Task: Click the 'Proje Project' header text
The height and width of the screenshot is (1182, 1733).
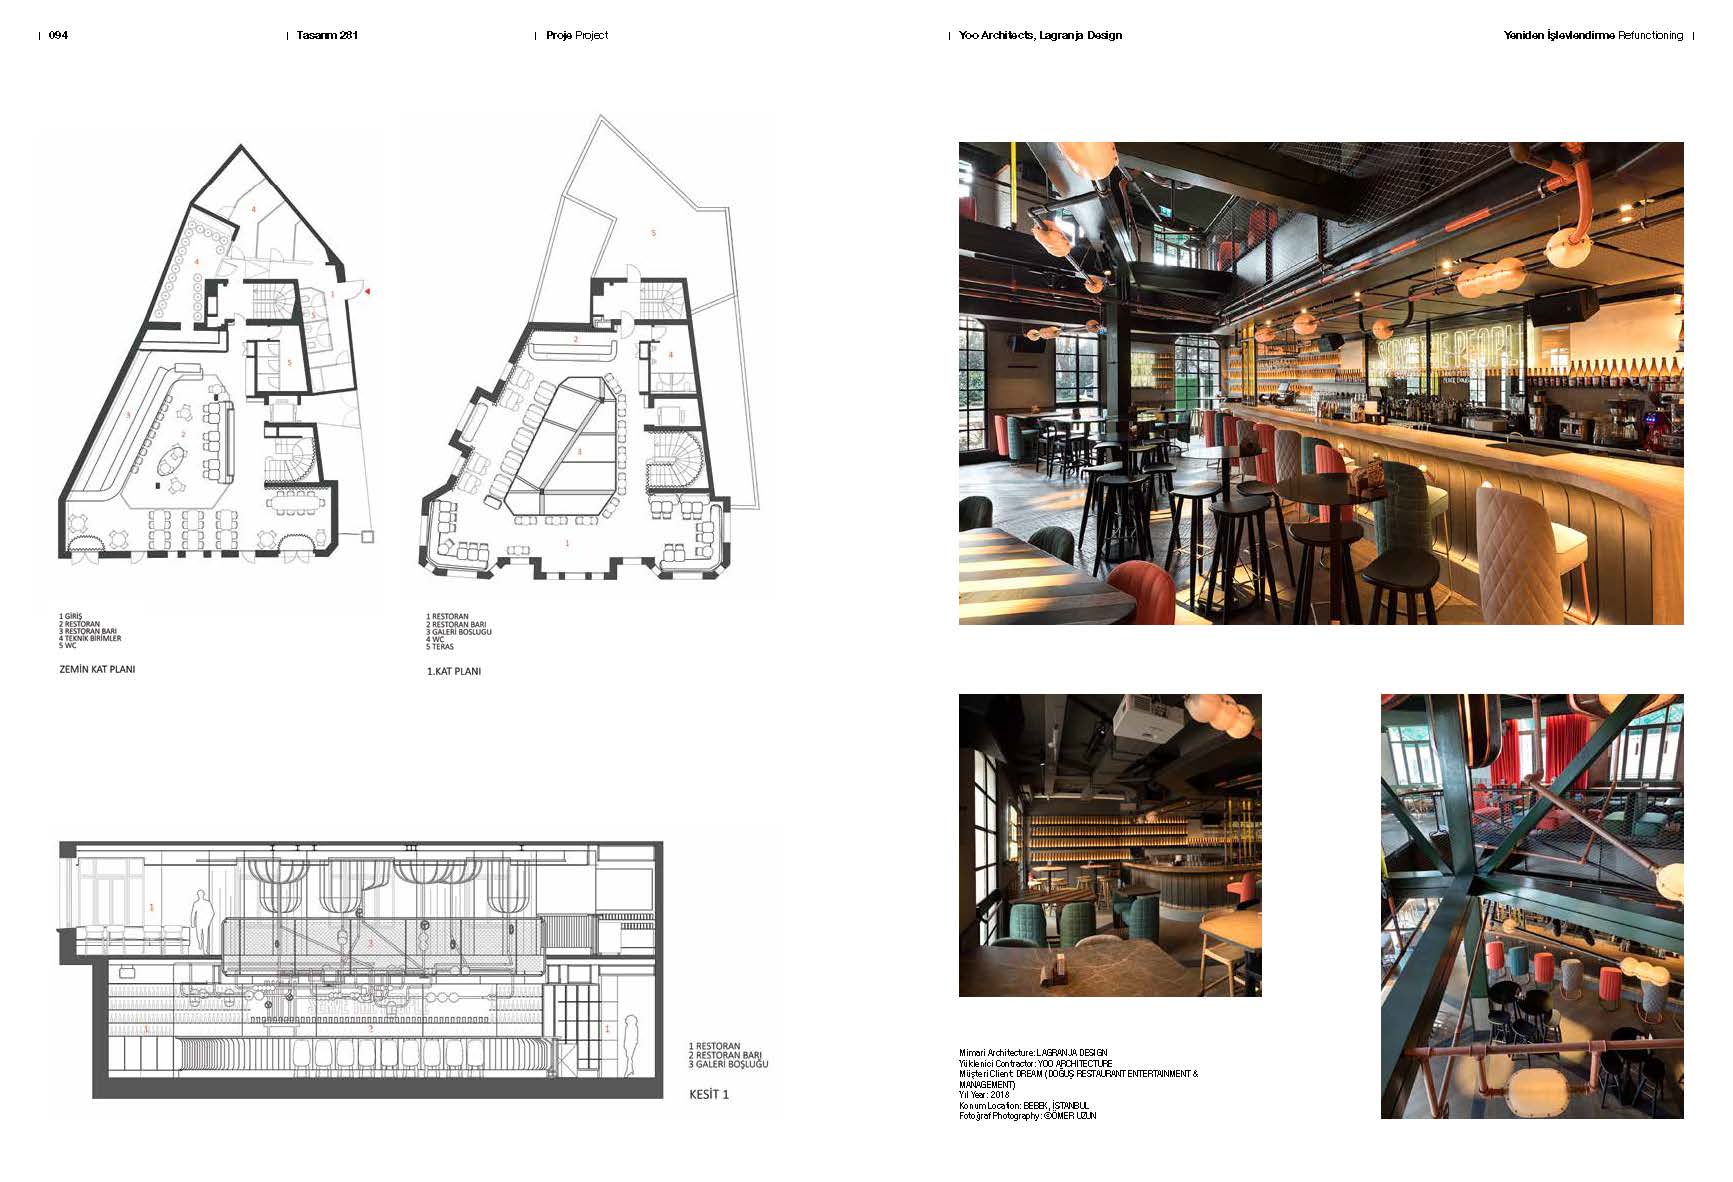Action: click(576, 35)
